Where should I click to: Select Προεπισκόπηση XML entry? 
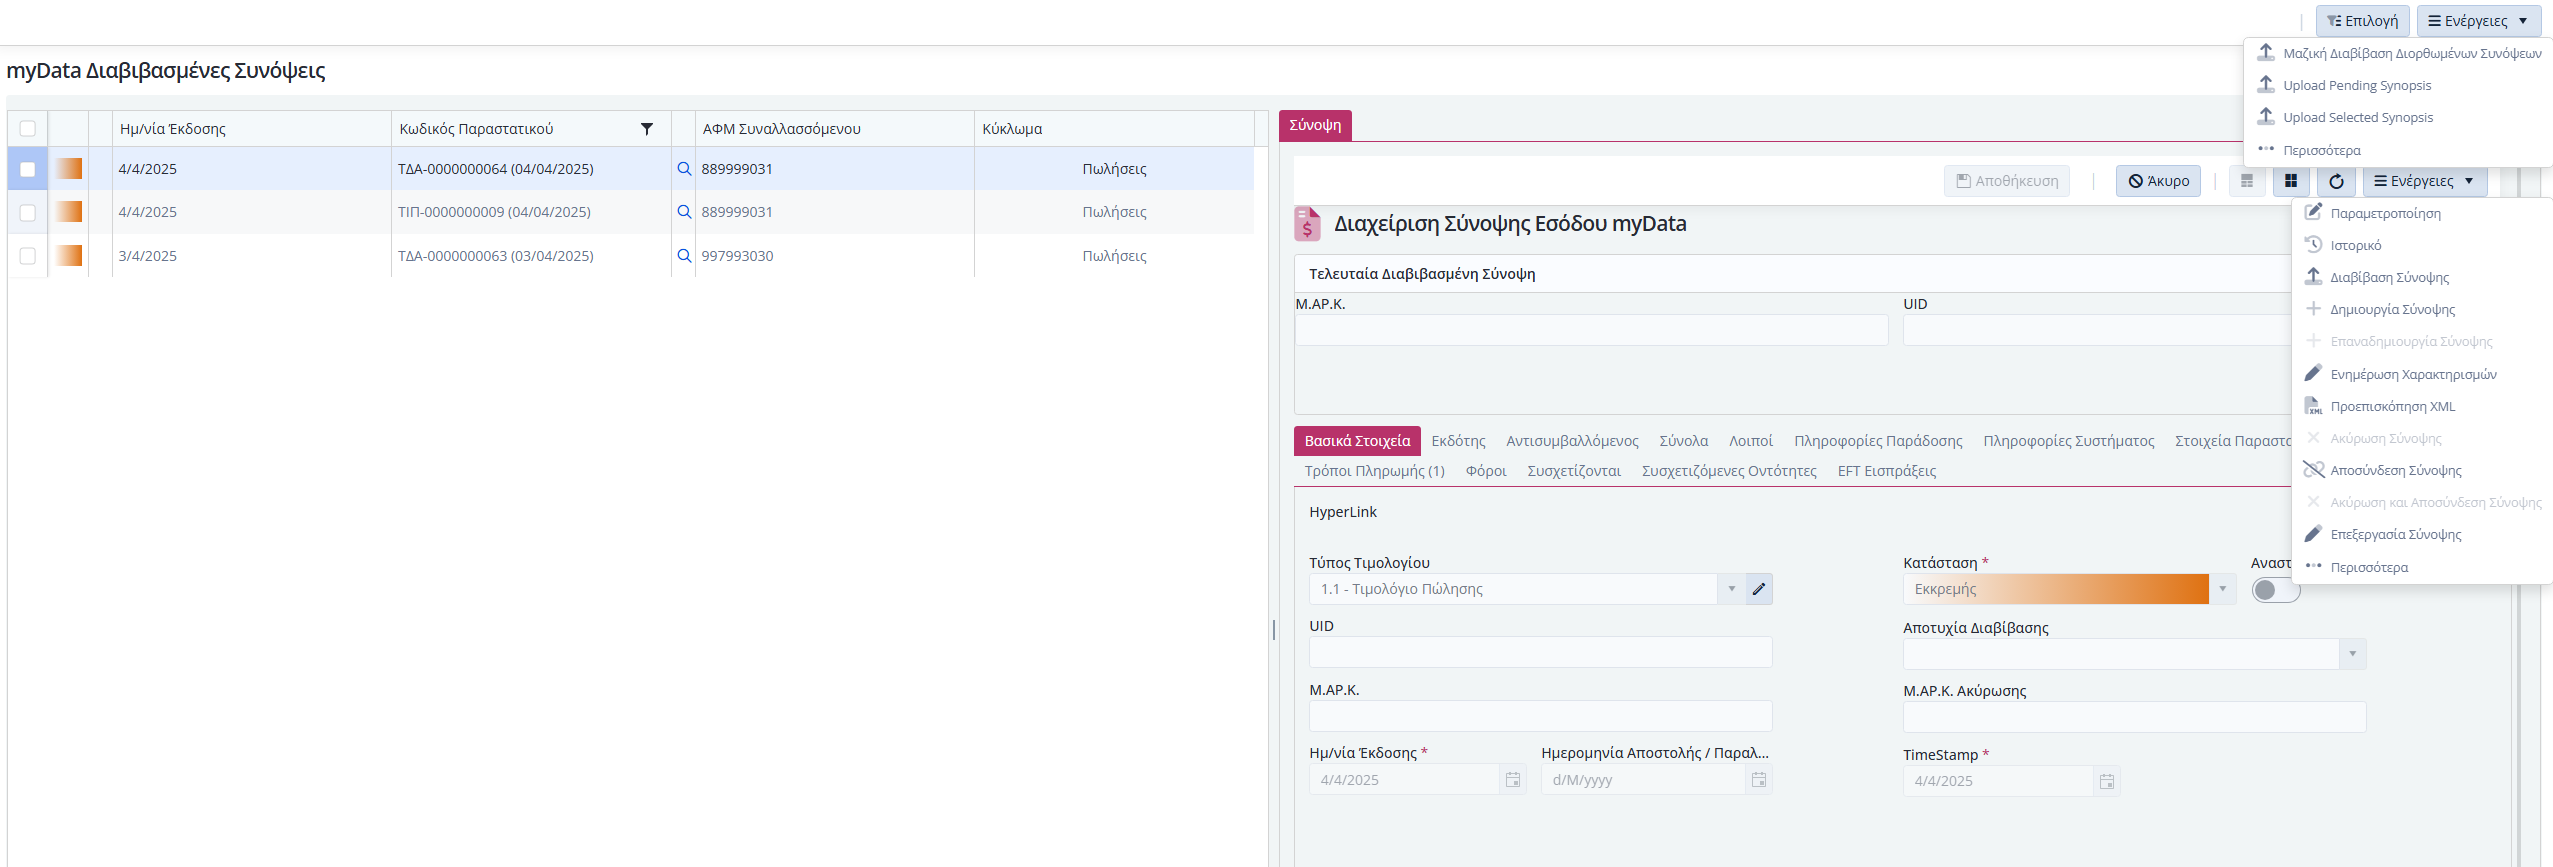(x=2422, y=407)
